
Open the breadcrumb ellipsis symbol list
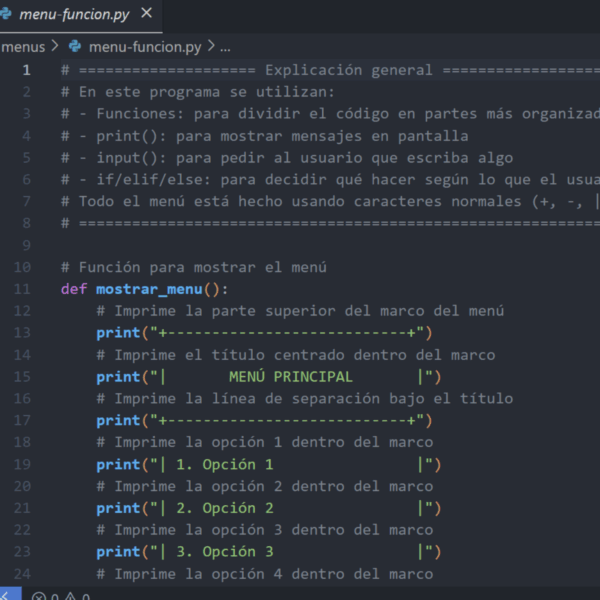pyautogui.click(x=225, y=47)
